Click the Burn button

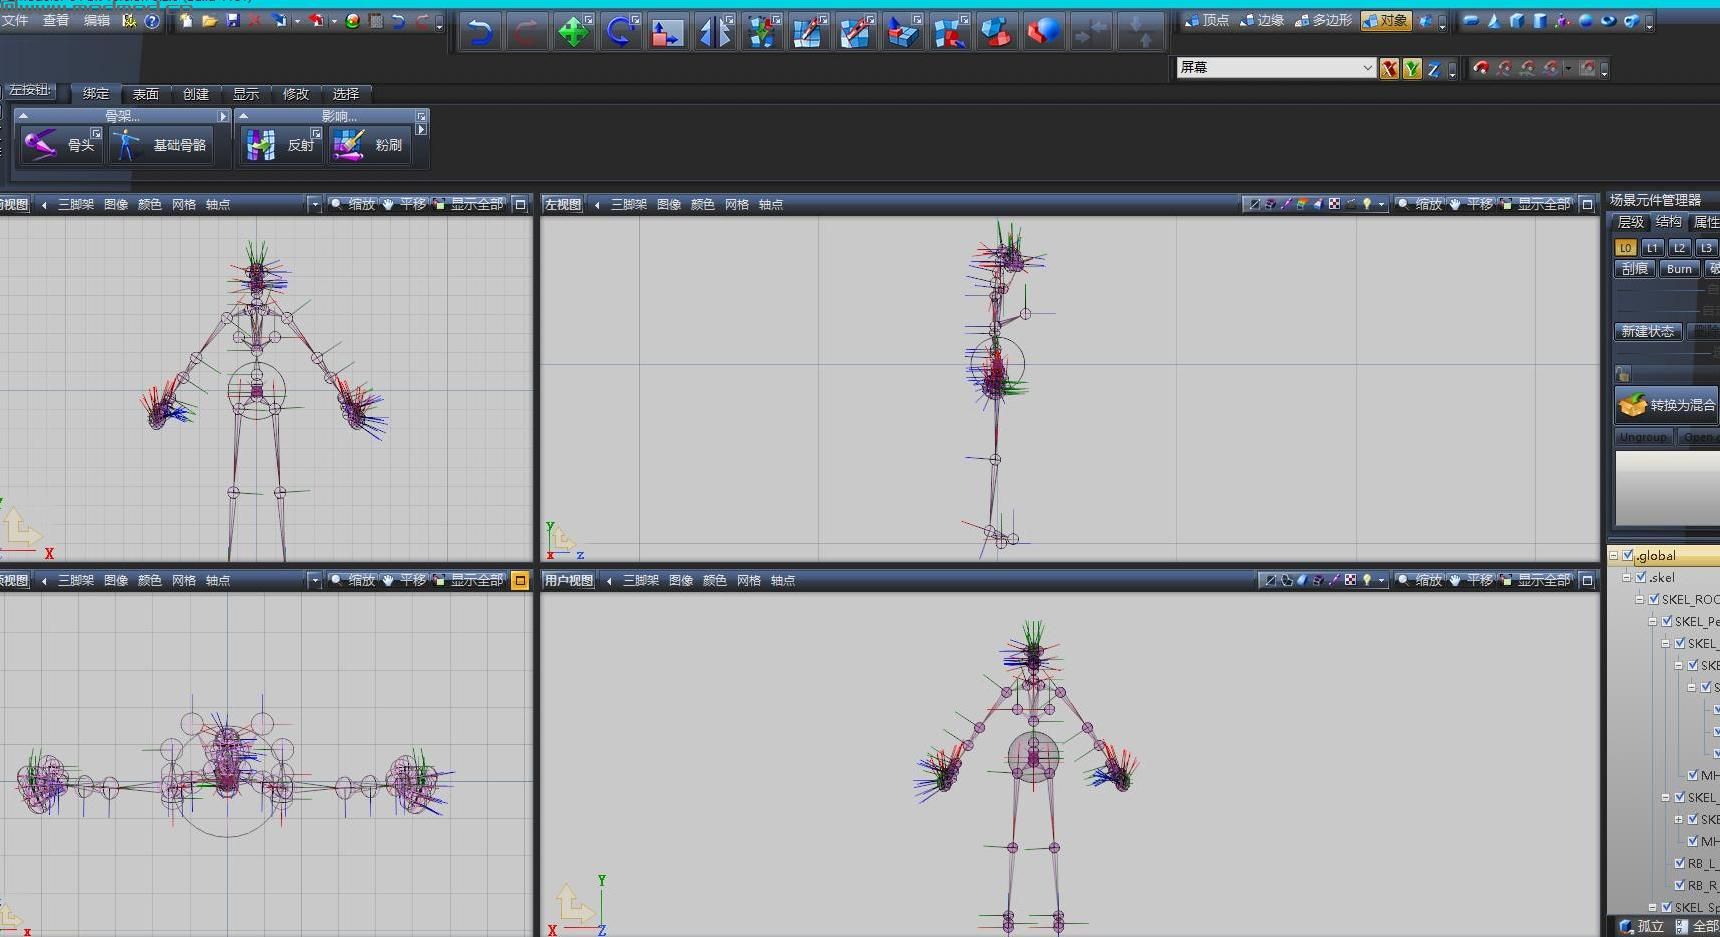tap(1680, 269)
